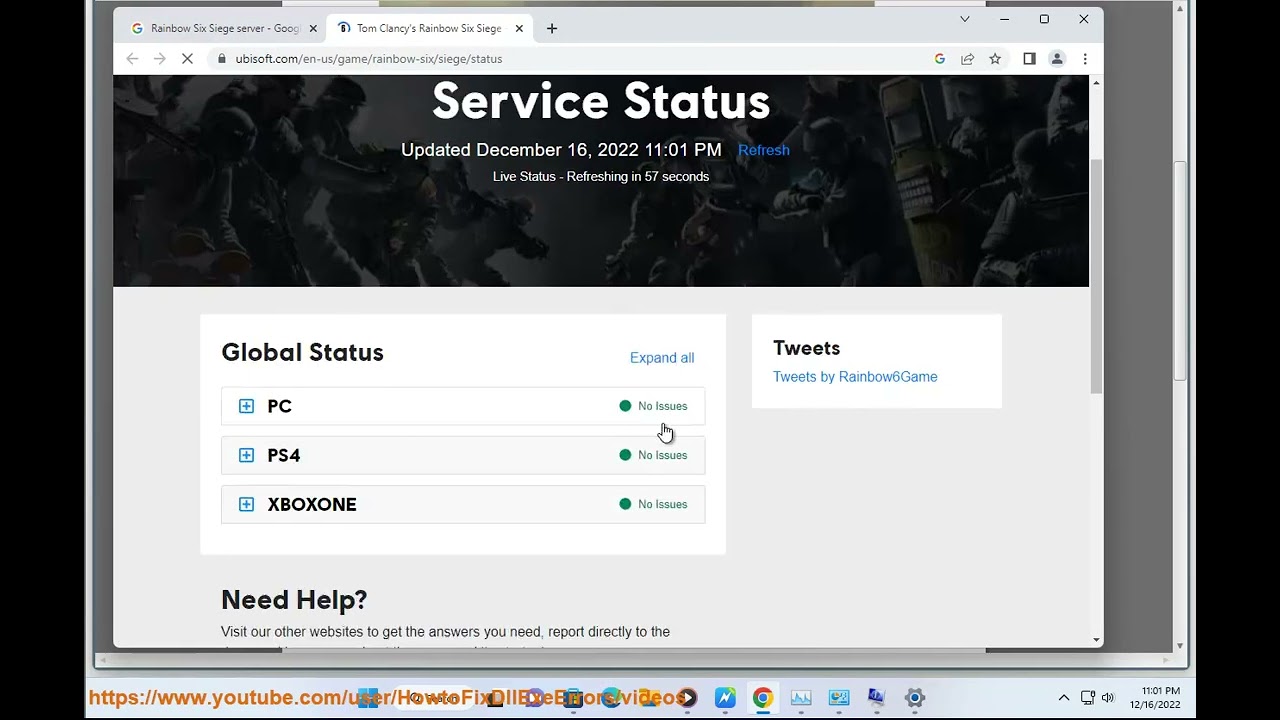Open the Chrome profile menu

click(x=1057, y=59)
